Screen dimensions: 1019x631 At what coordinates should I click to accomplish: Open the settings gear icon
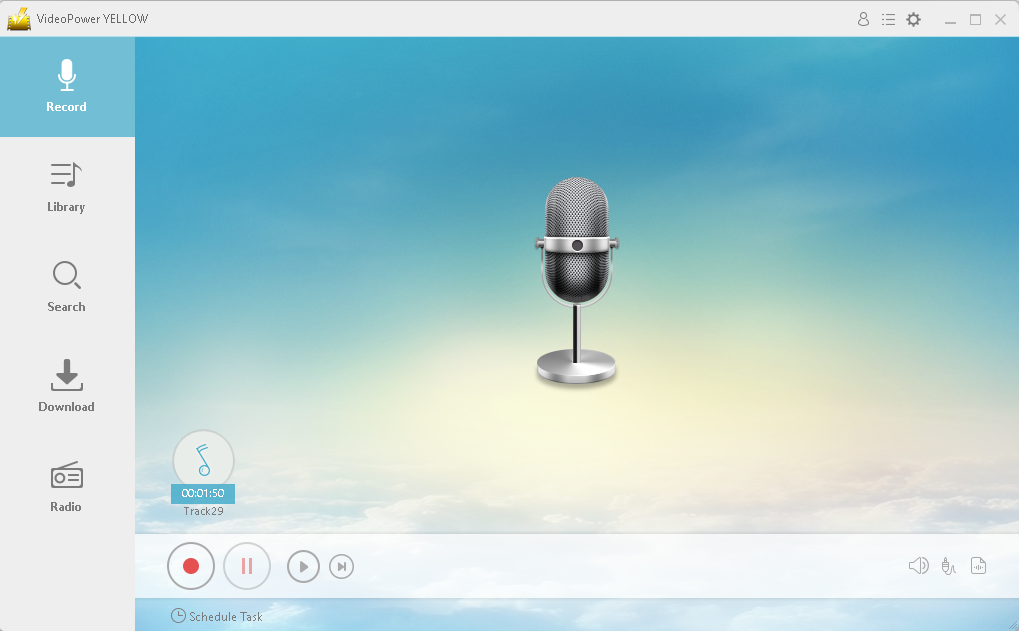913,19
